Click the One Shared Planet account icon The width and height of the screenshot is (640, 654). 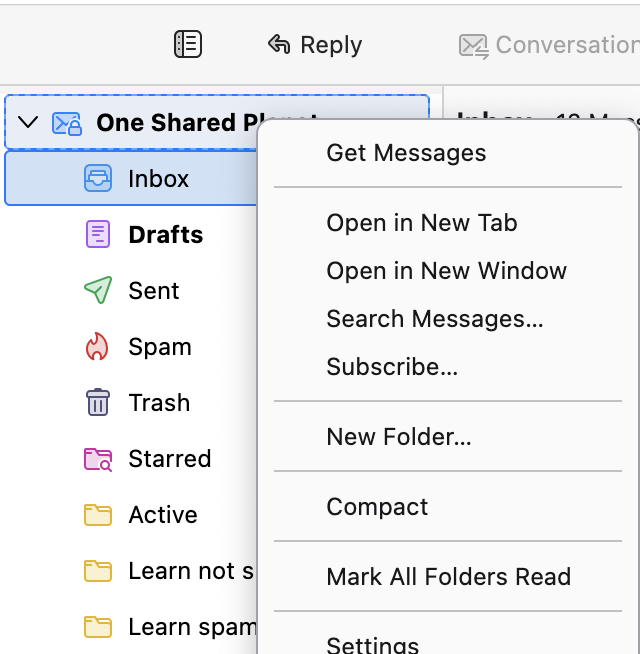coord(66,123)
